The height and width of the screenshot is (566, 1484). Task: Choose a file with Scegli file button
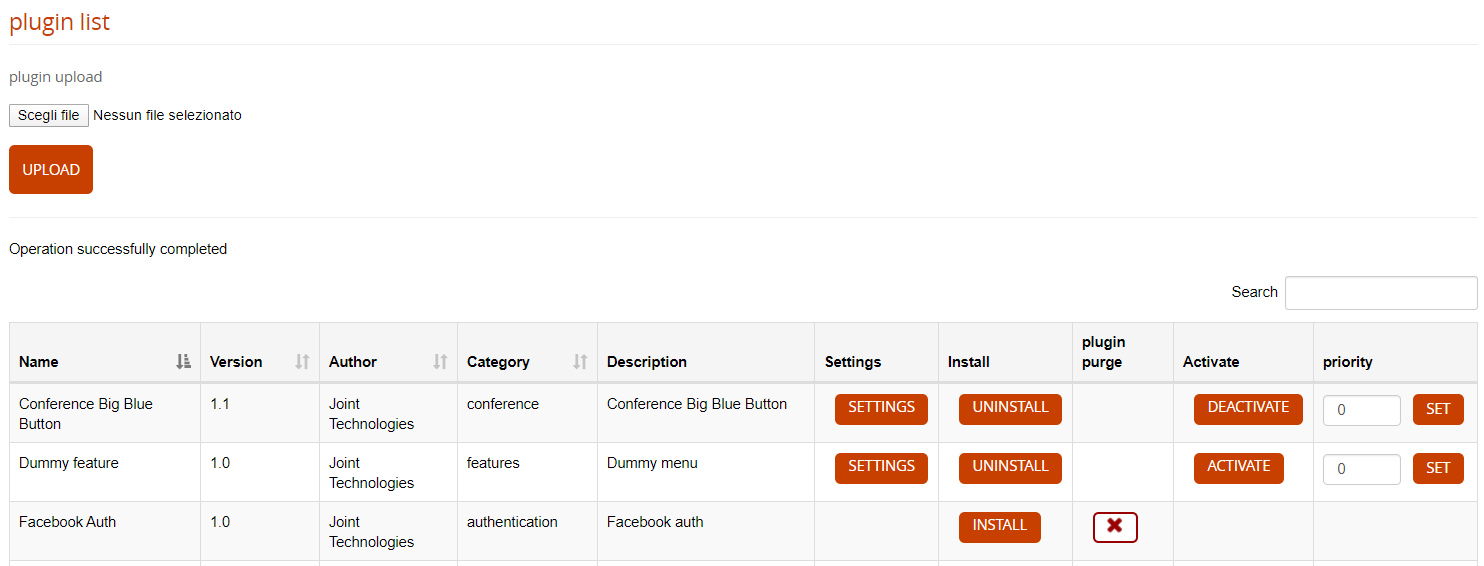tap(49, 116)
